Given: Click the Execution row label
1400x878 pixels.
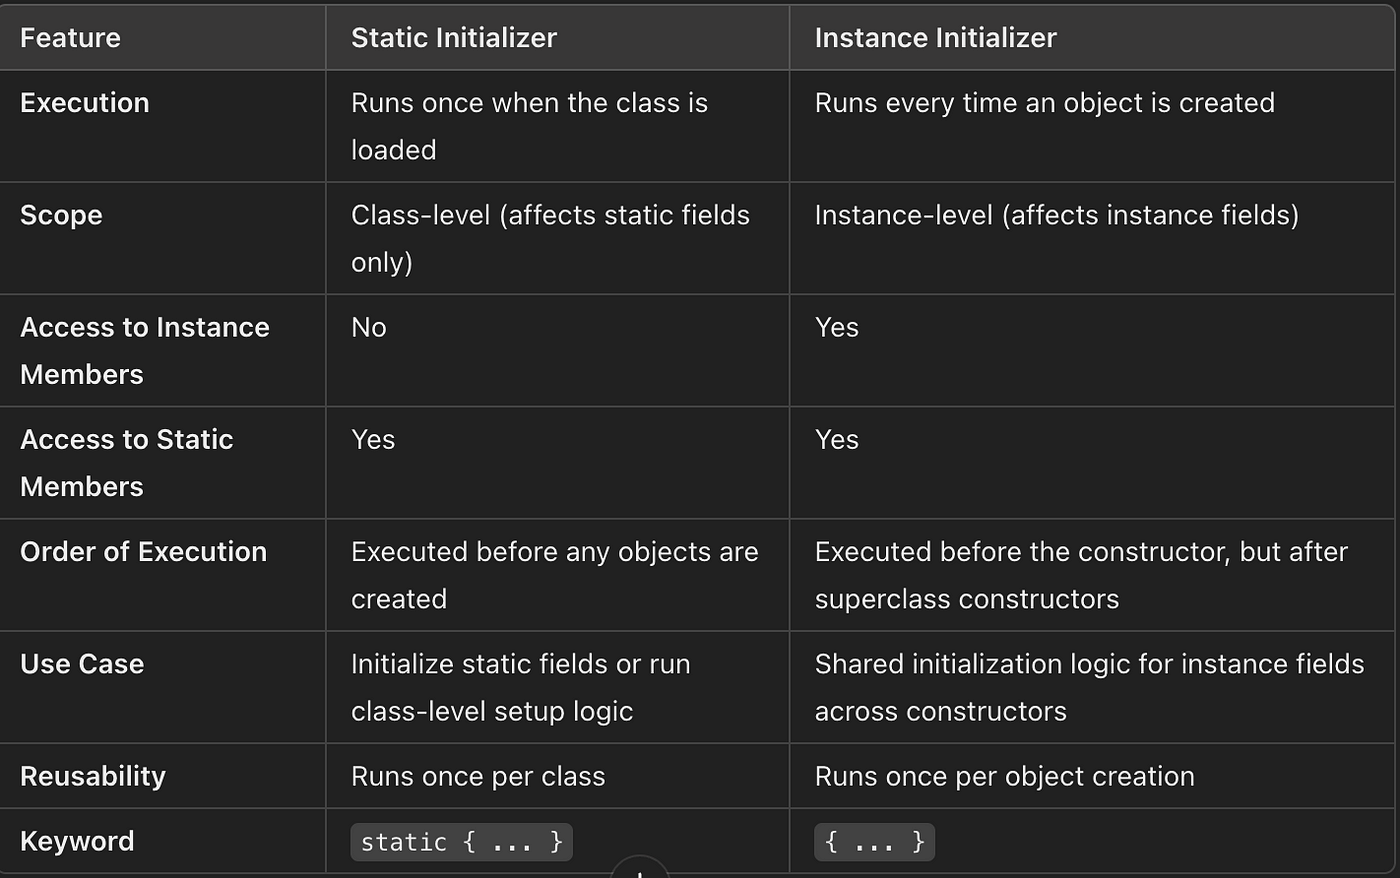Looking at the screenshot, I should click(85, 103).
